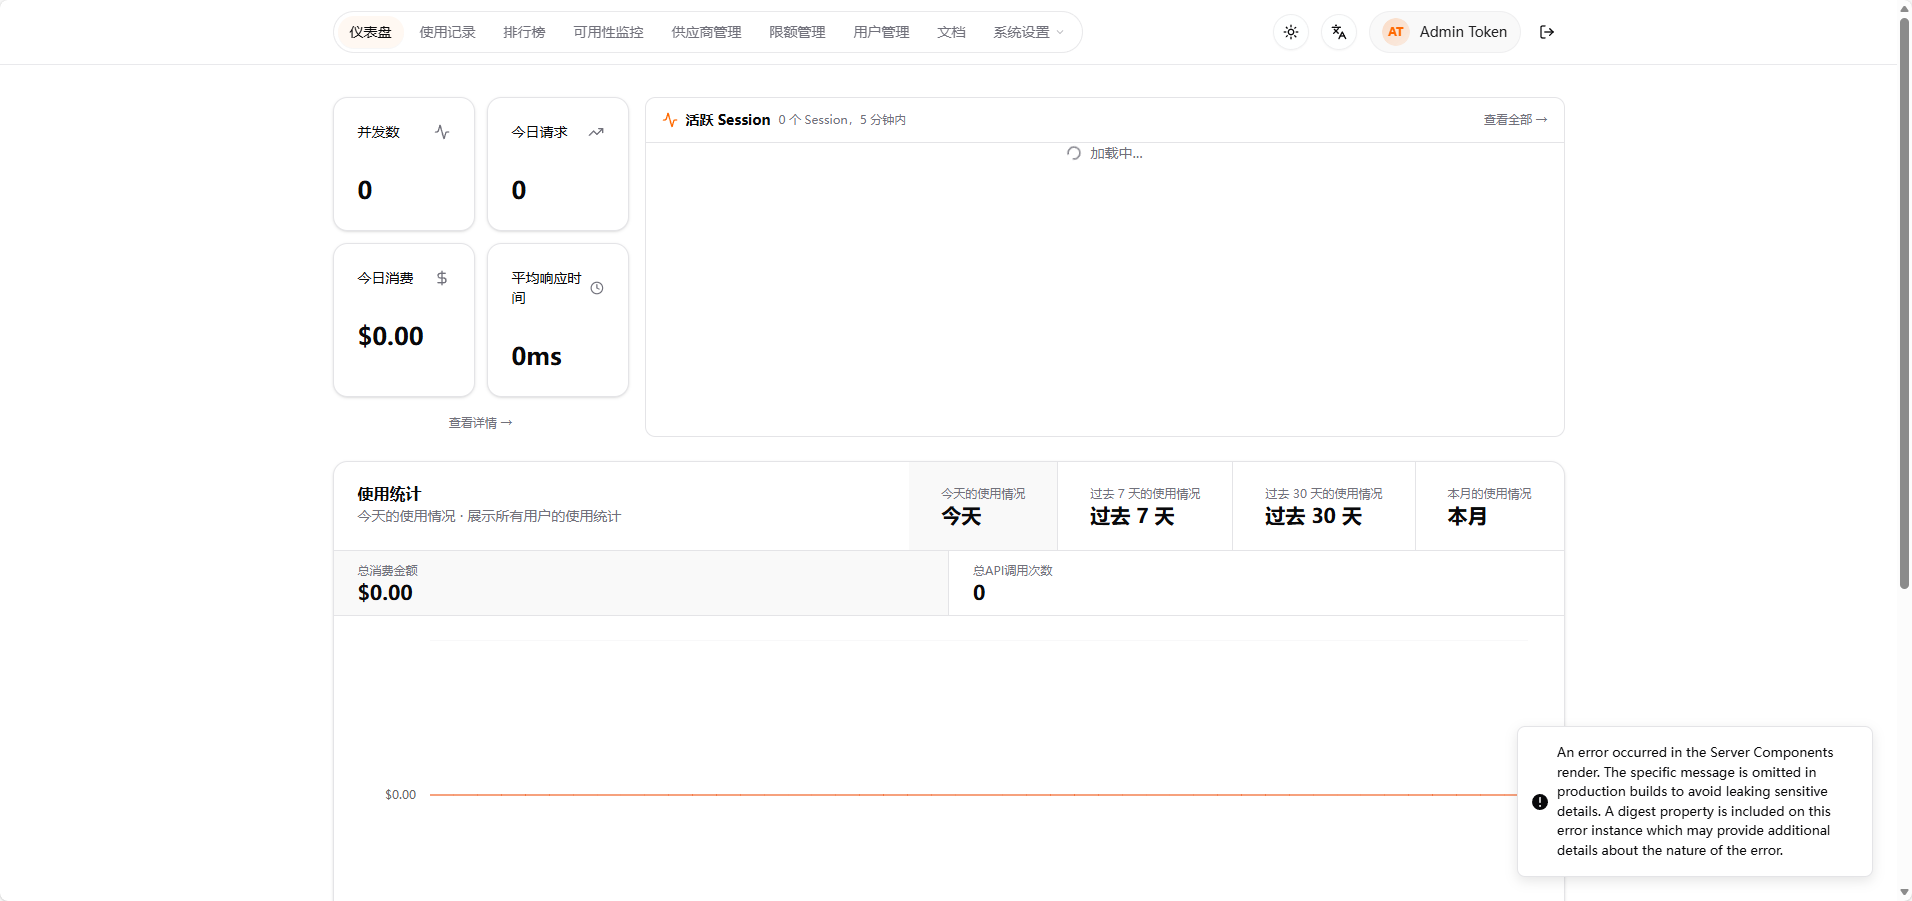This screenshot has width=1912, height=901.
Task: Open 供应商管理 page
Action: click(x=706, y=32)
